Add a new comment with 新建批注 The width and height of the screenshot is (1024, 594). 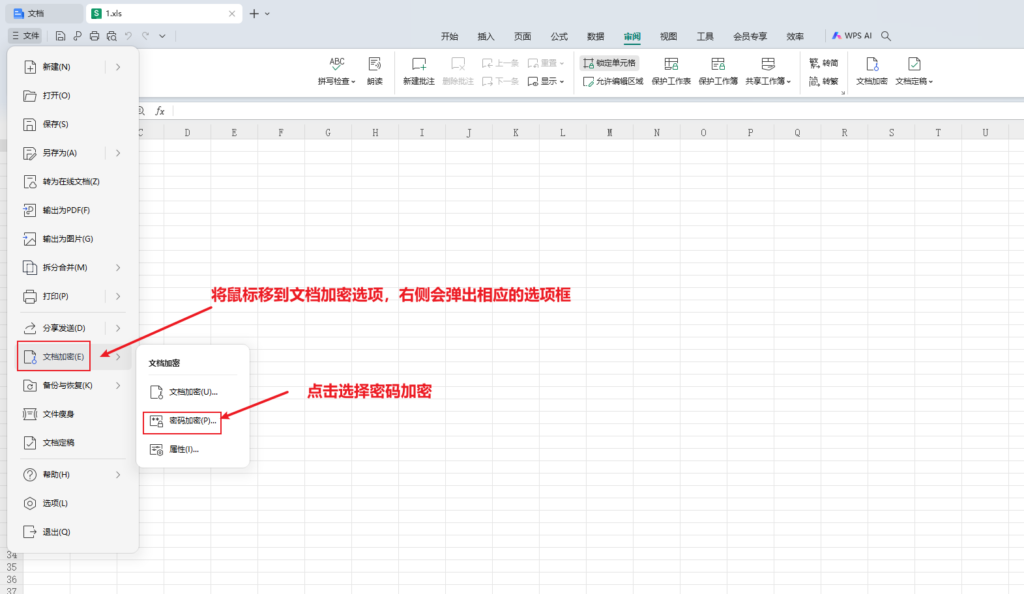(418, 70)
